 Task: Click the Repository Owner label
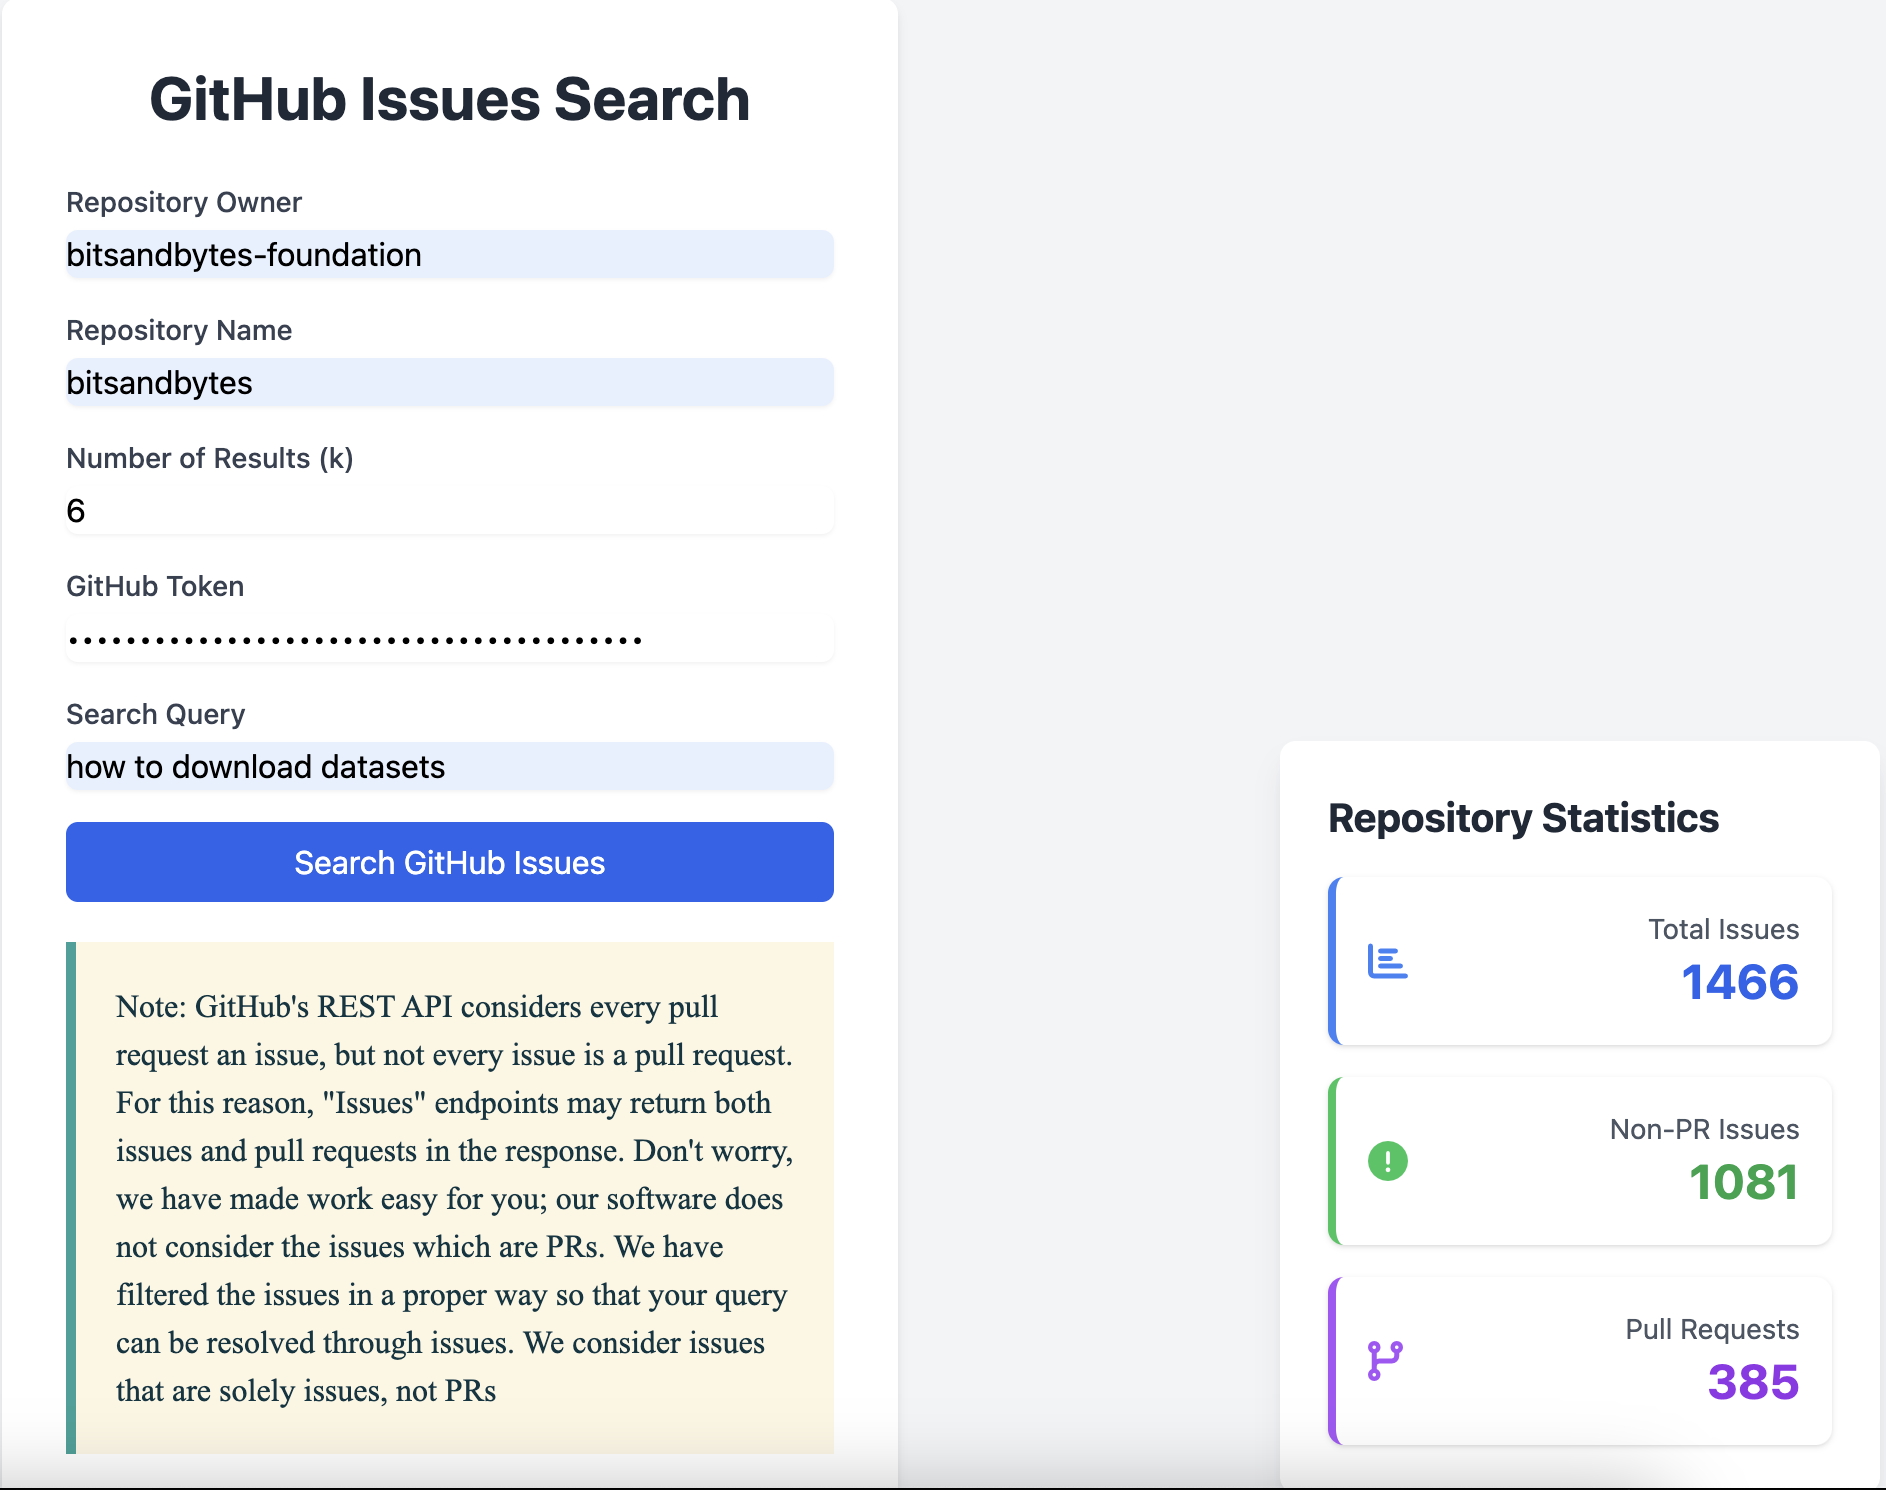(184, 202)
